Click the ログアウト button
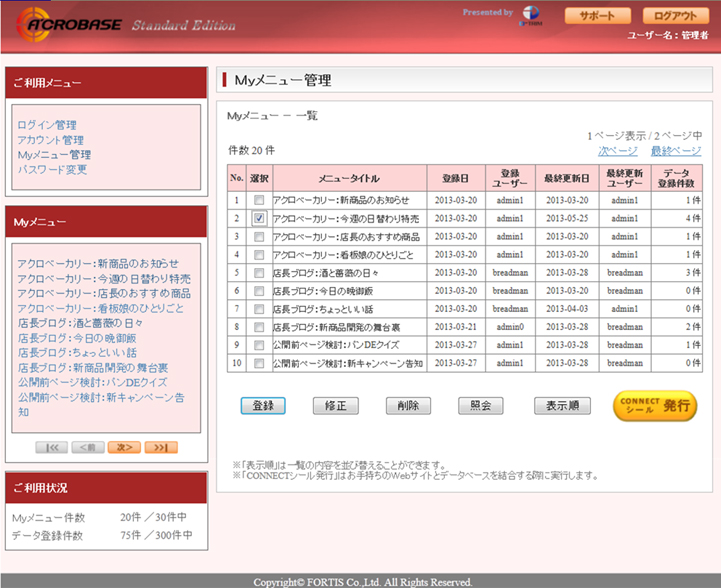The width and height of the screenshot is (721, 588). click(675, 16)
